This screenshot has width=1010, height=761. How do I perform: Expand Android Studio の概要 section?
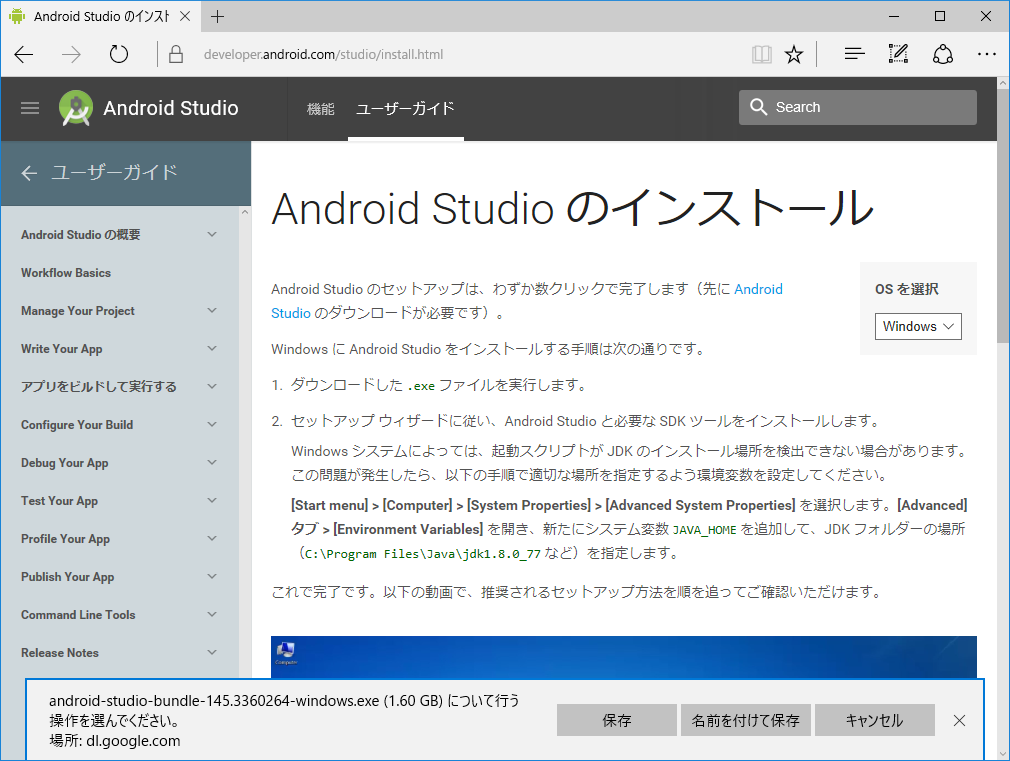point(212,235)
